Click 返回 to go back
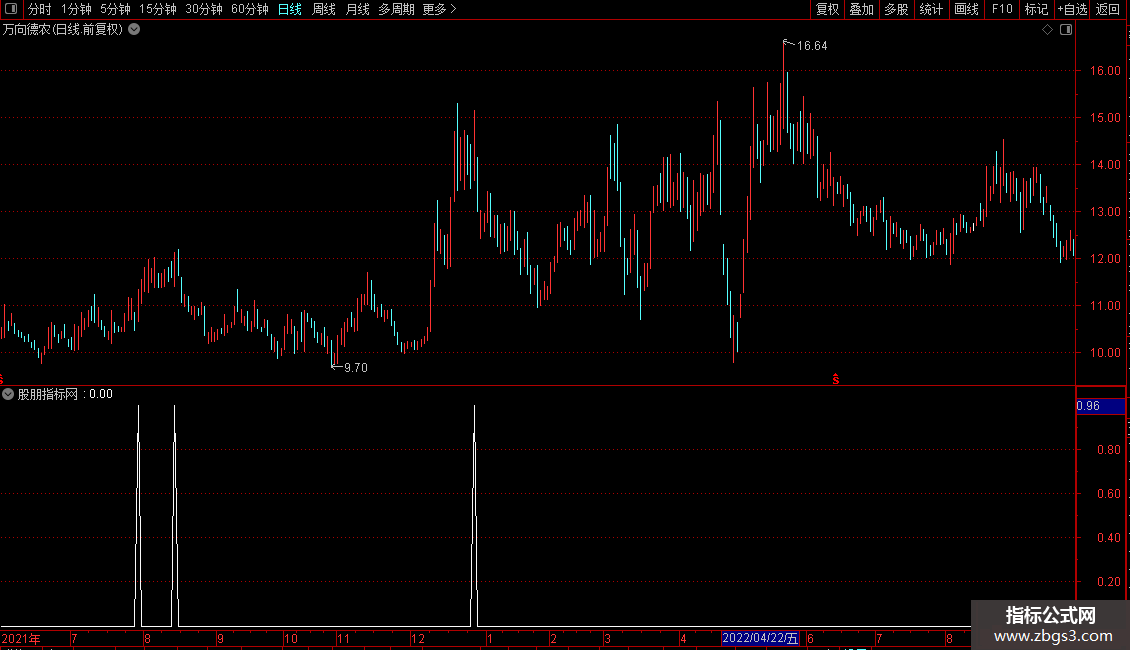 pyautogui.click(x=1108, y=9)
